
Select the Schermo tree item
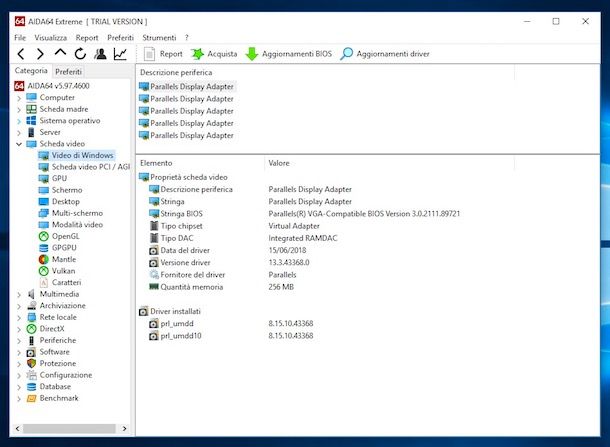click(60, 190)
